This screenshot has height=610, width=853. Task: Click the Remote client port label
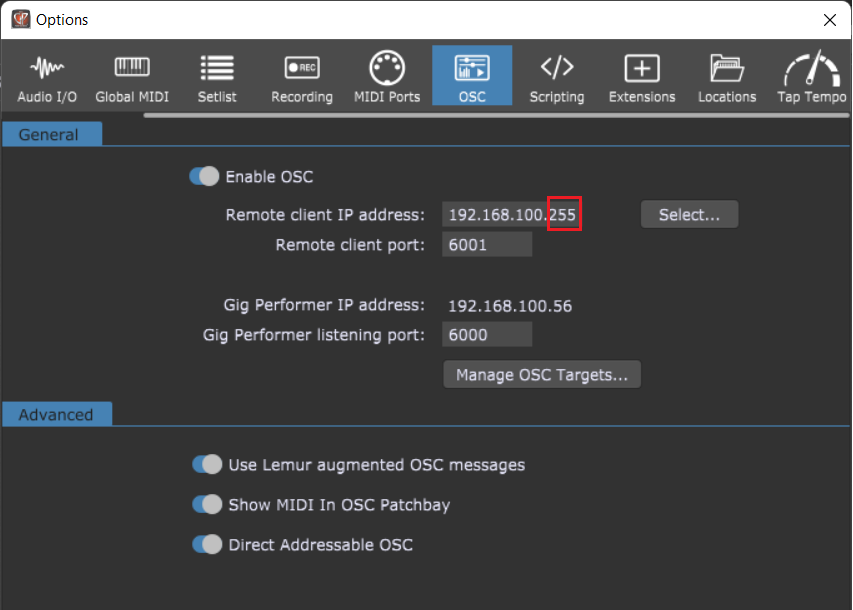click(350, 245)
